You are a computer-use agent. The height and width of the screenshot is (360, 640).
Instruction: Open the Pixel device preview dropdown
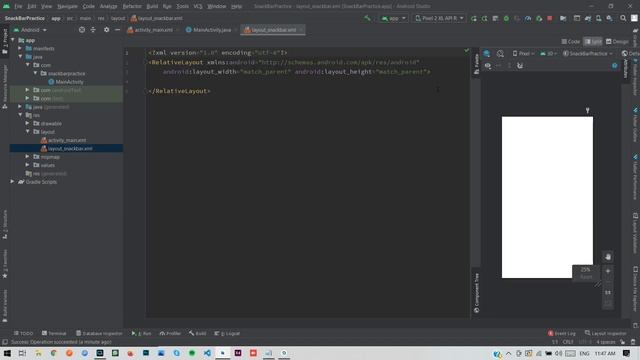tap(524, 53)
